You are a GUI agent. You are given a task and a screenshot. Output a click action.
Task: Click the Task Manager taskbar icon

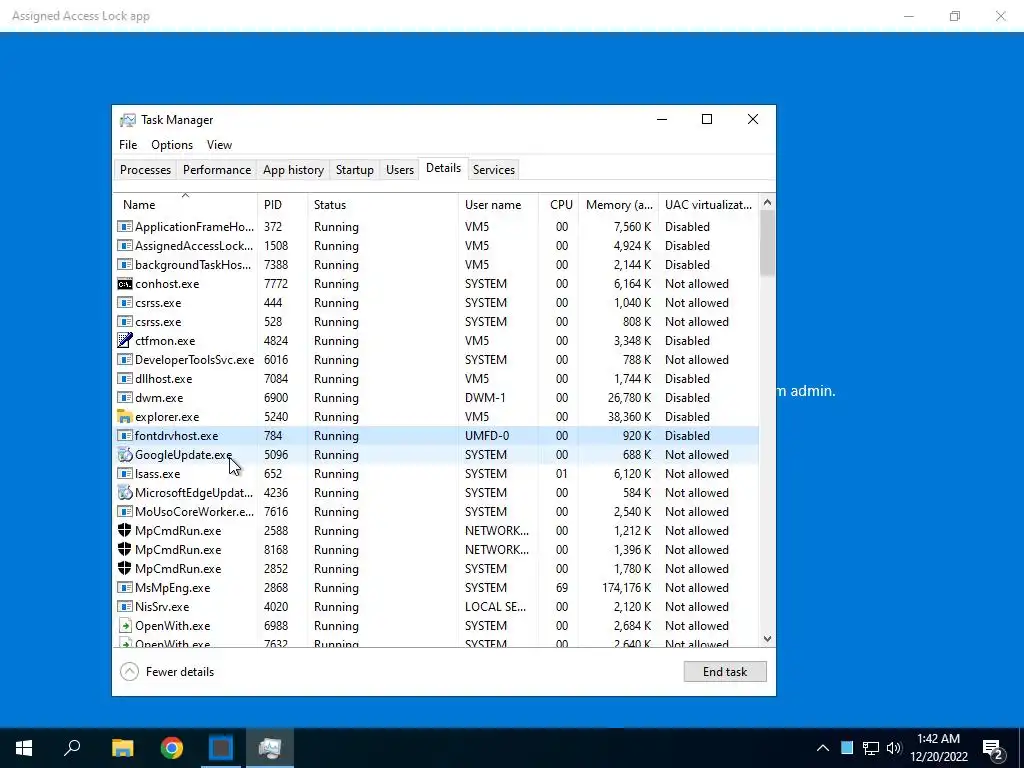270,748
